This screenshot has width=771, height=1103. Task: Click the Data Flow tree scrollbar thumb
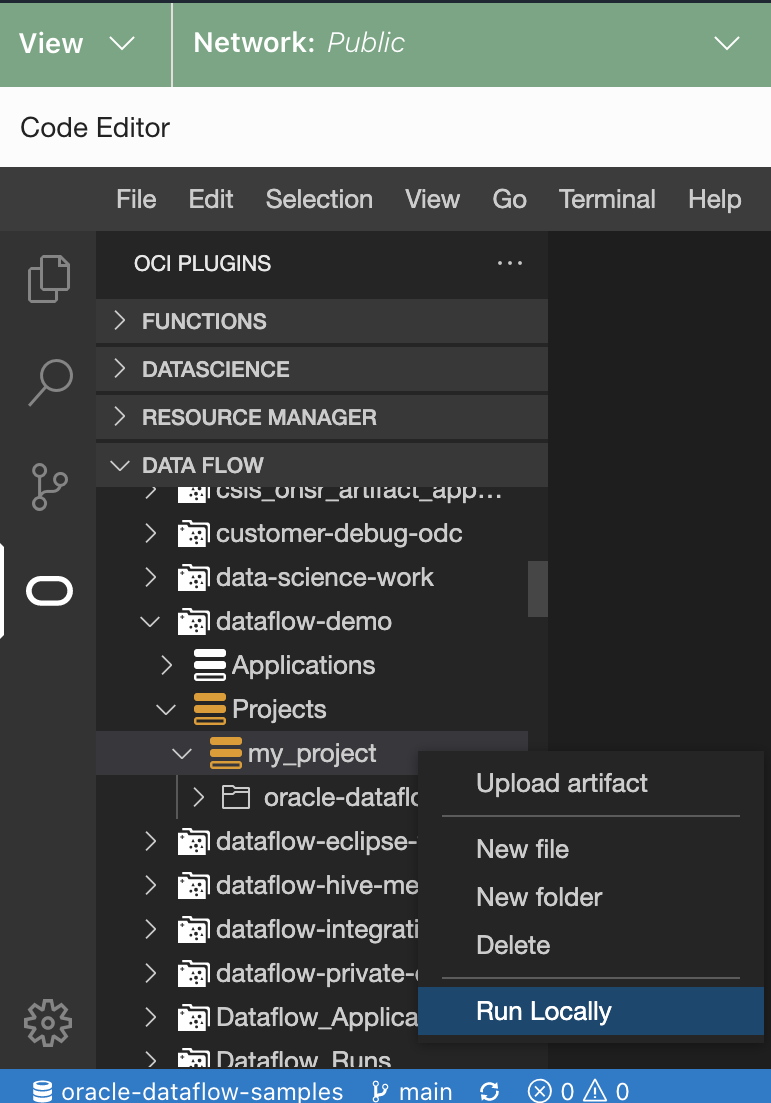pos(538,589)
